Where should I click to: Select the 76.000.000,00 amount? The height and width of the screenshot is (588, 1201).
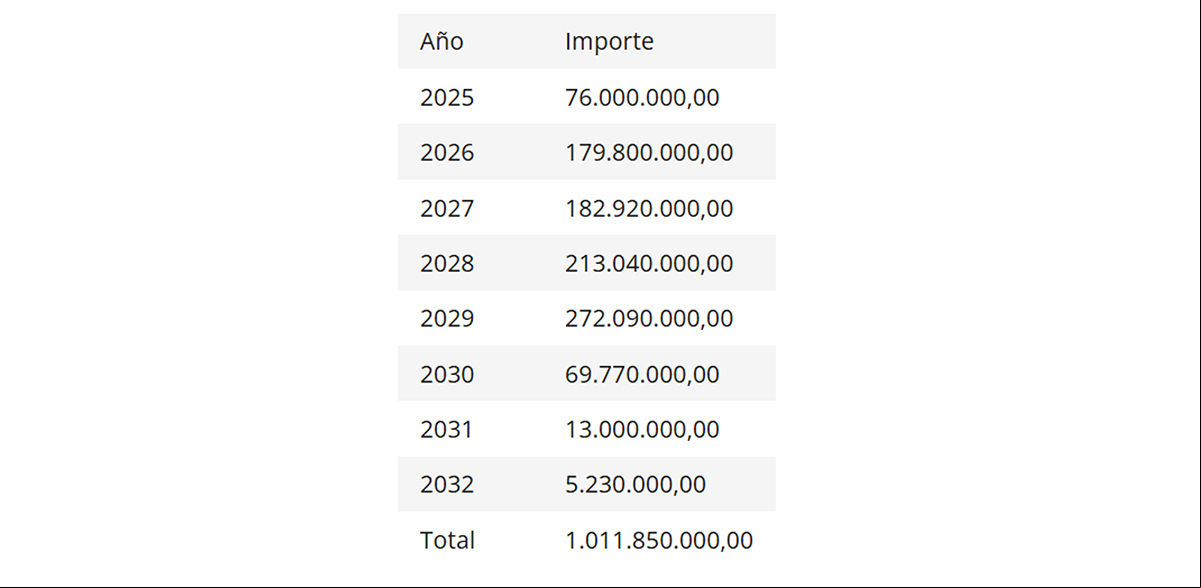642,98
